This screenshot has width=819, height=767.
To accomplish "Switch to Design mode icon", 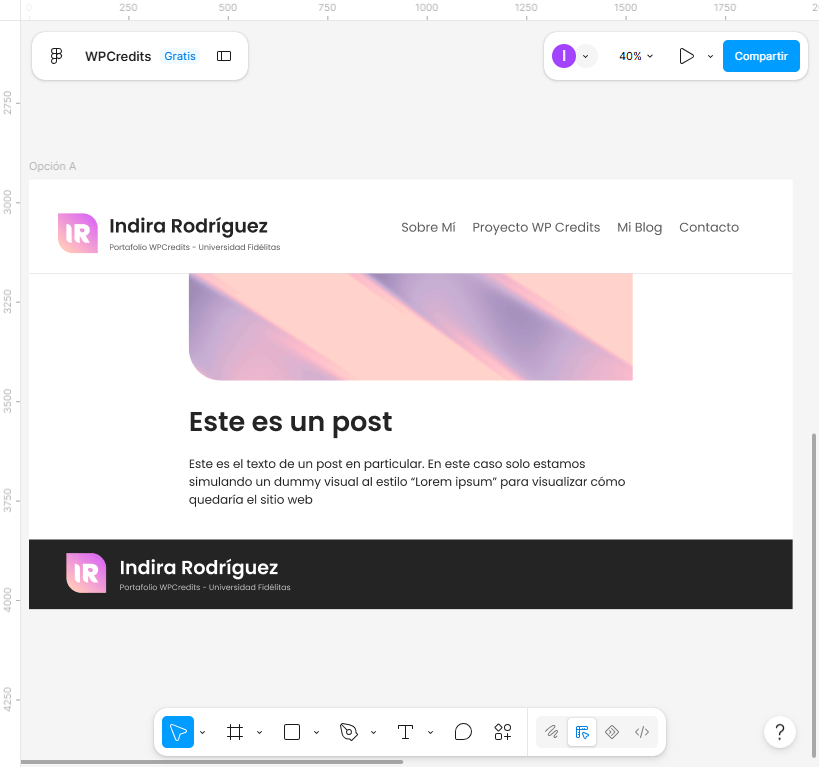I will pyautogui.click(x=582, y=731).
